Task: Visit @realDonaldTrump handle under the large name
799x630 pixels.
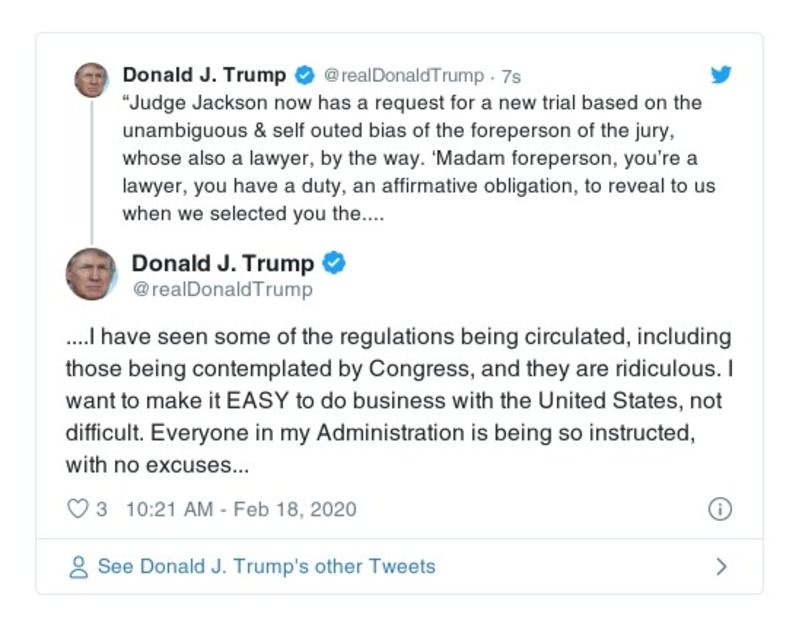Action: 222,290
